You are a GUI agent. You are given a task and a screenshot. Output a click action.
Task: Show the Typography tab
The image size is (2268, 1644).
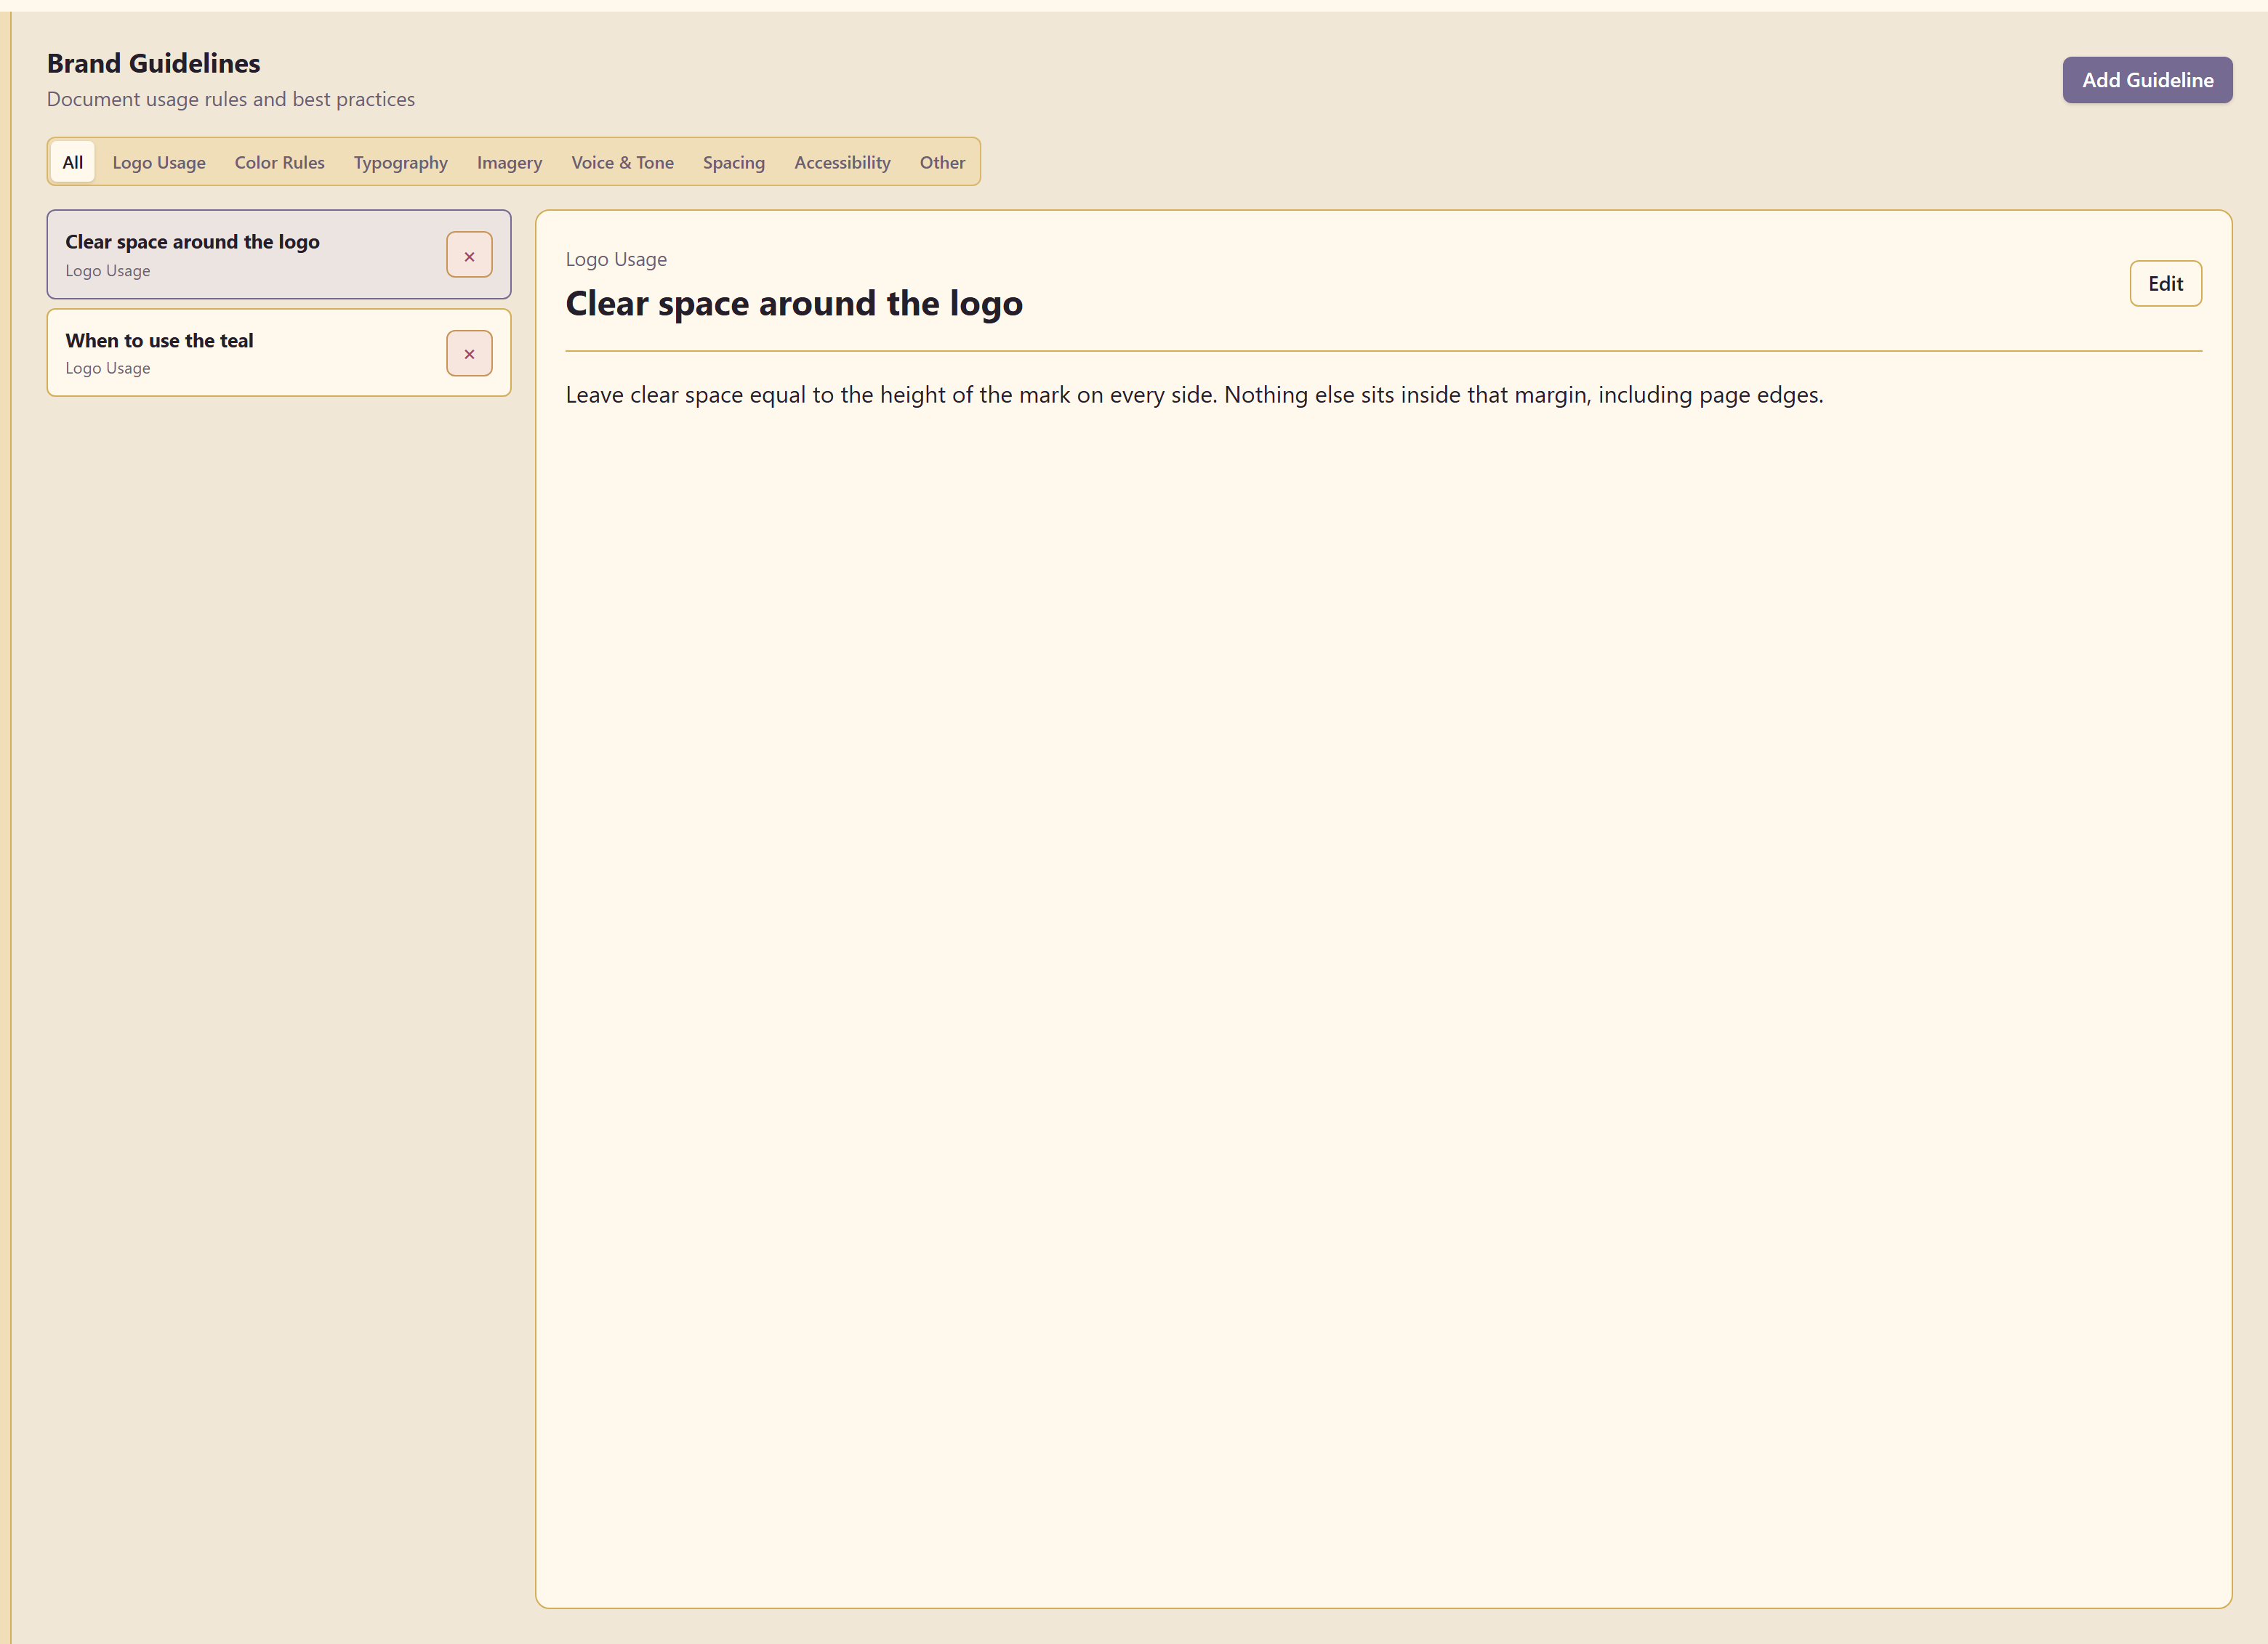coord(401,162)
